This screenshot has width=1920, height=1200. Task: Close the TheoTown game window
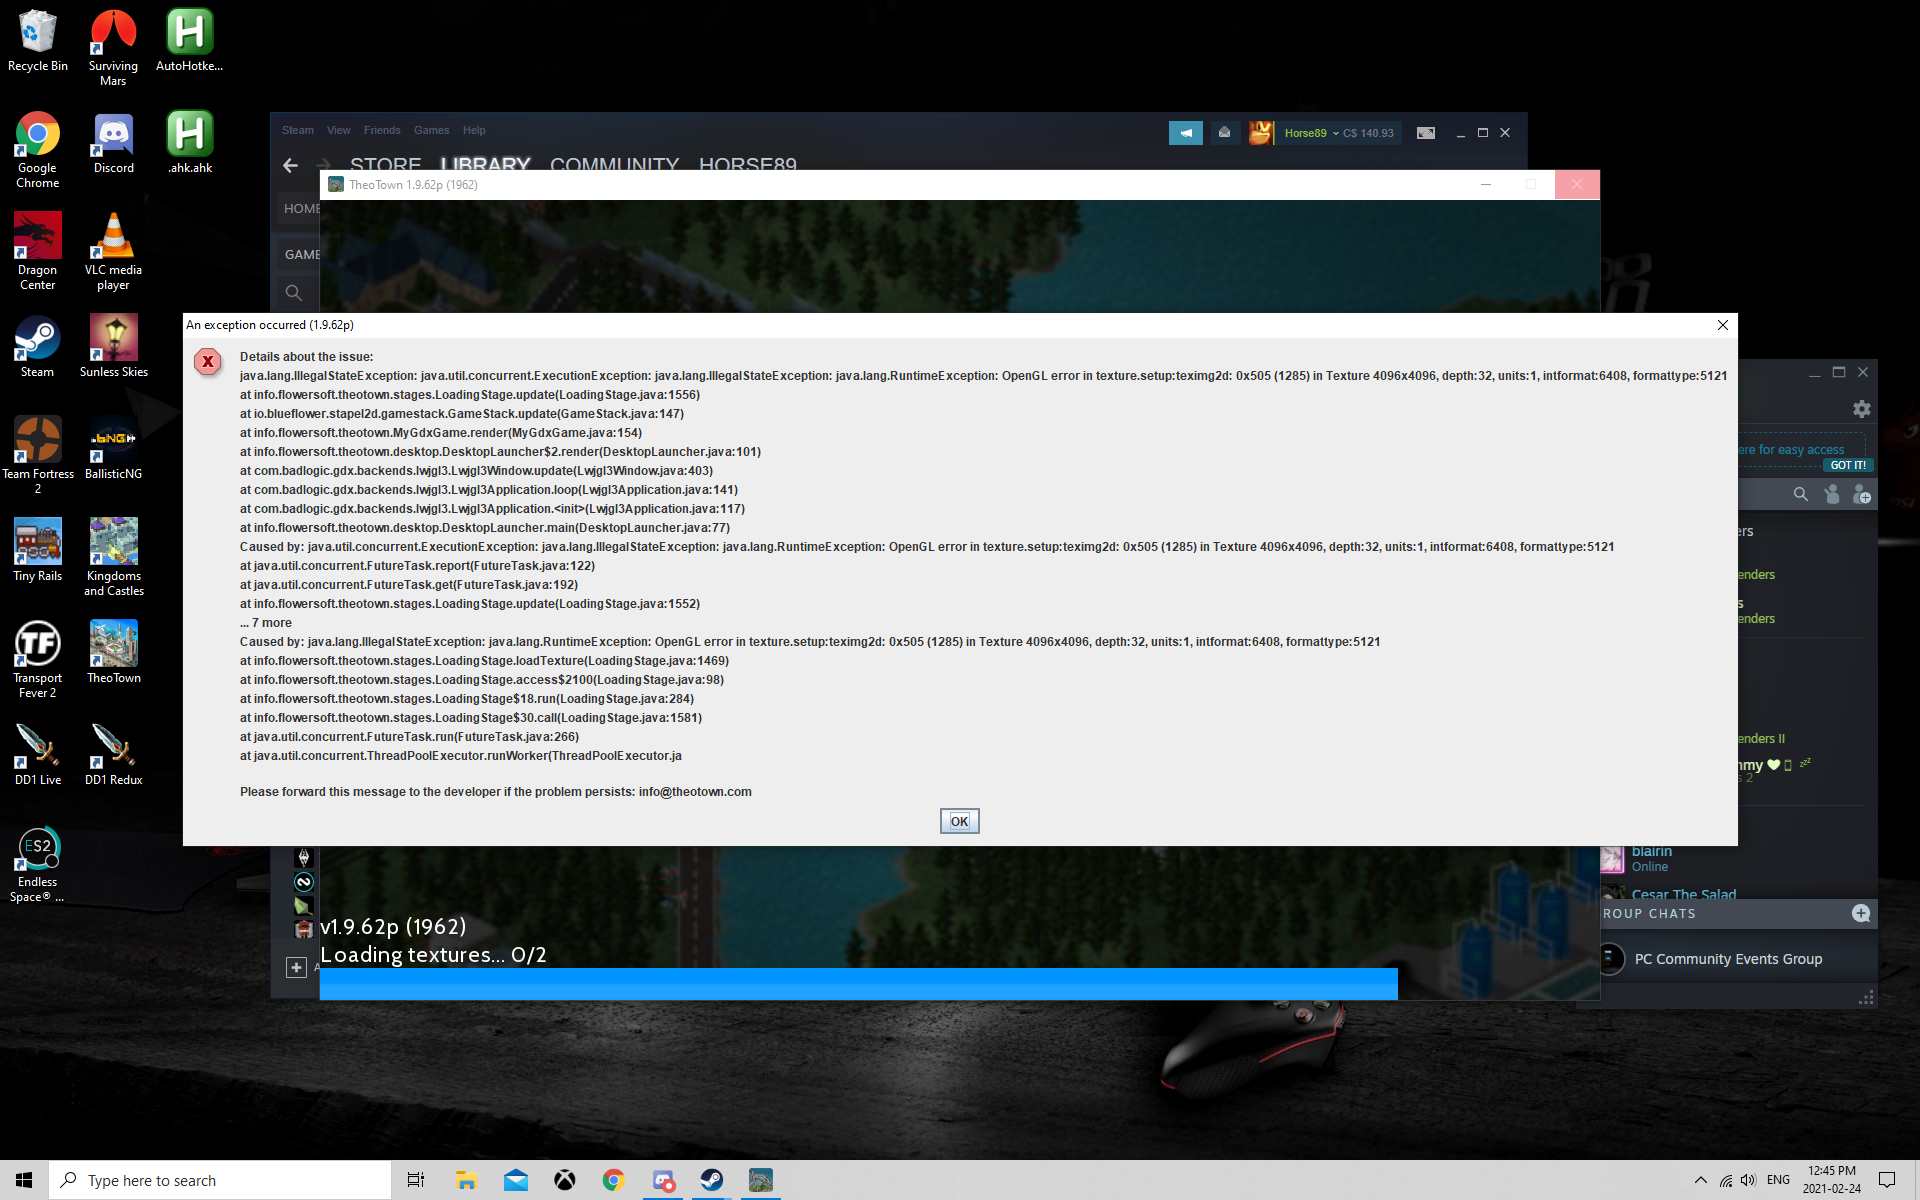click(x=1577, y=185)
